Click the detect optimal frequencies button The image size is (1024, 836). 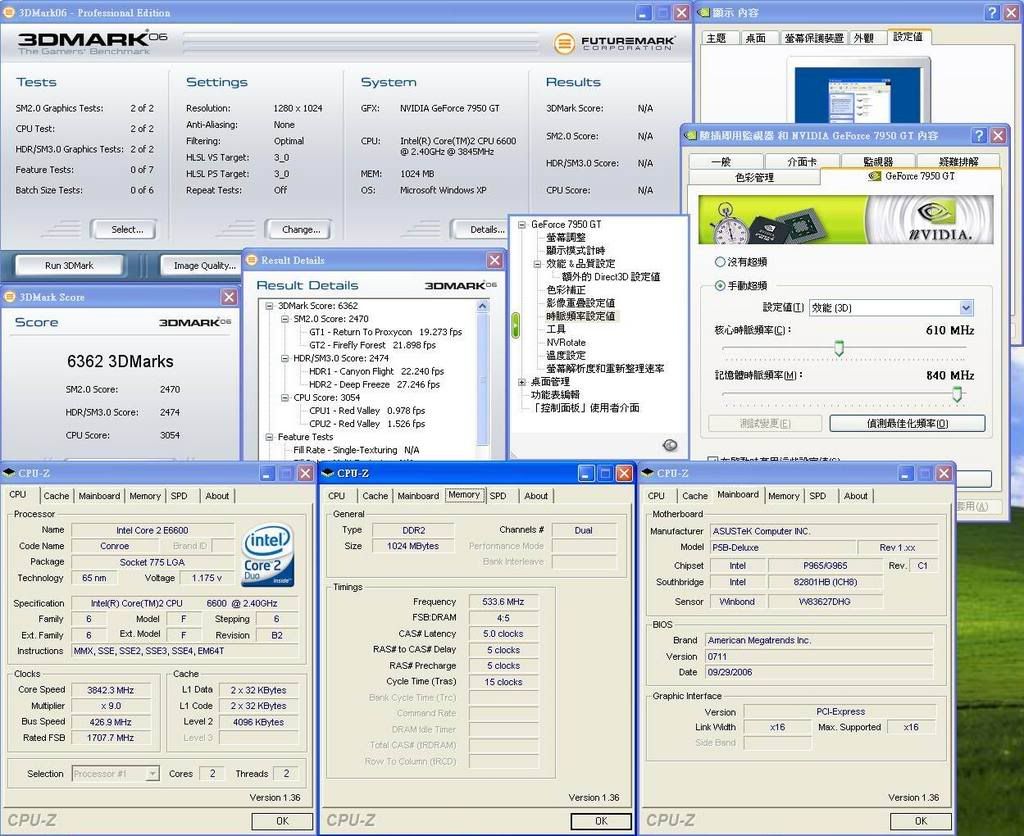(x=907, y=423)
